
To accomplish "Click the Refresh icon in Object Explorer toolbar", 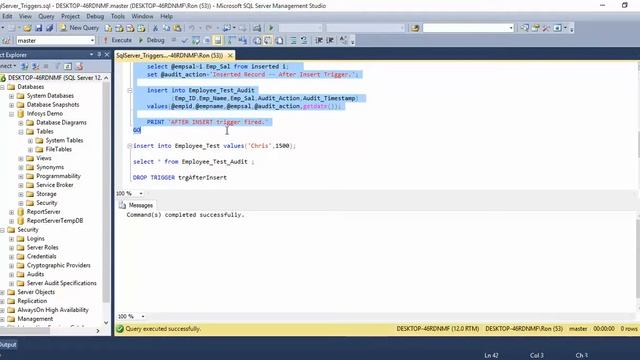I will point(68,66).
